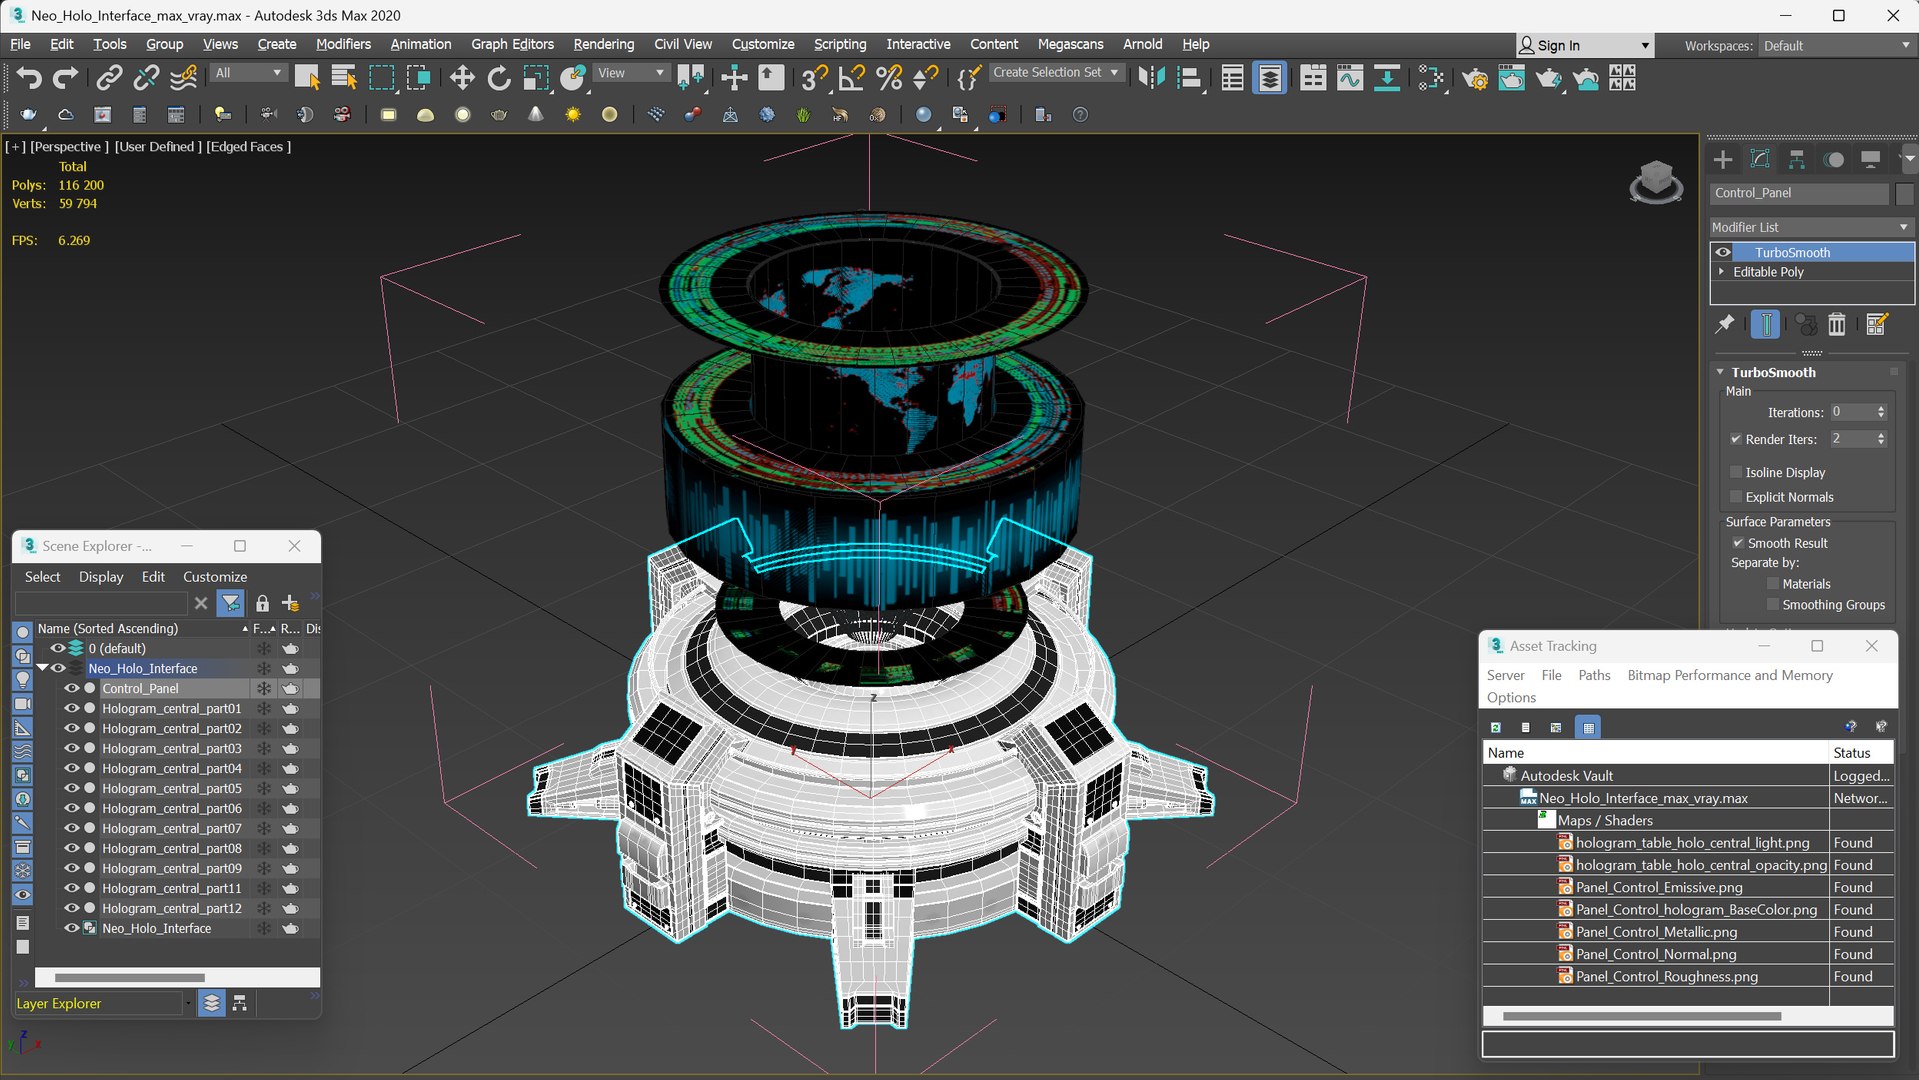Open Scene Explorer Display menu
This screenshot has height=1080, width=1919.
[x=101, y=577]
